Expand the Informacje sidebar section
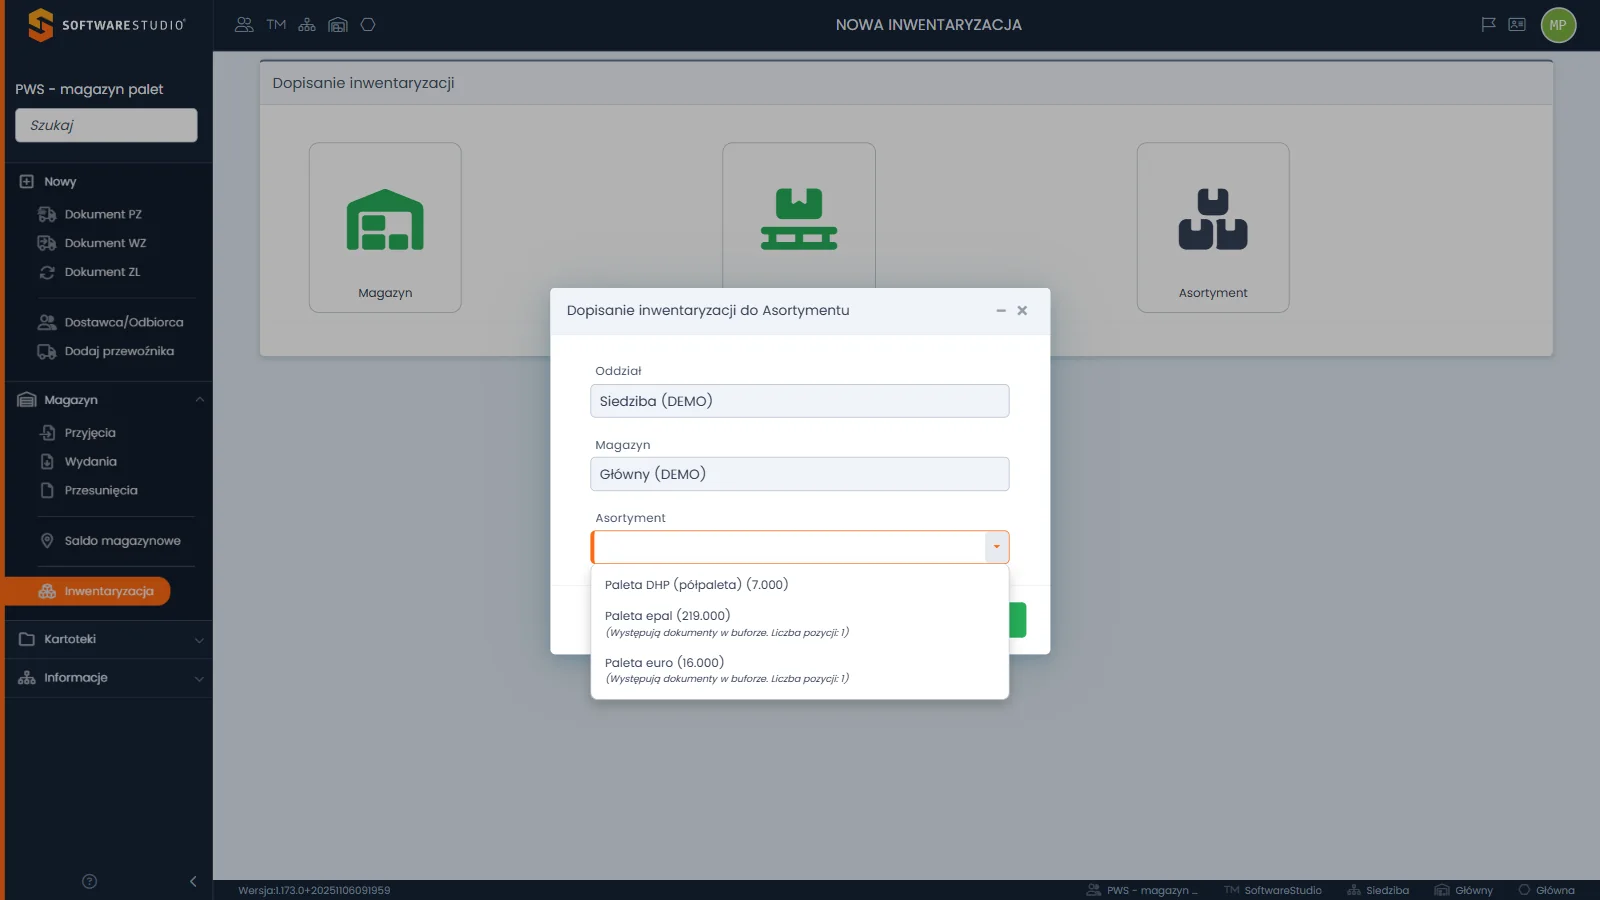Viewport: 1600px width, 900px height. coord(199,678)
